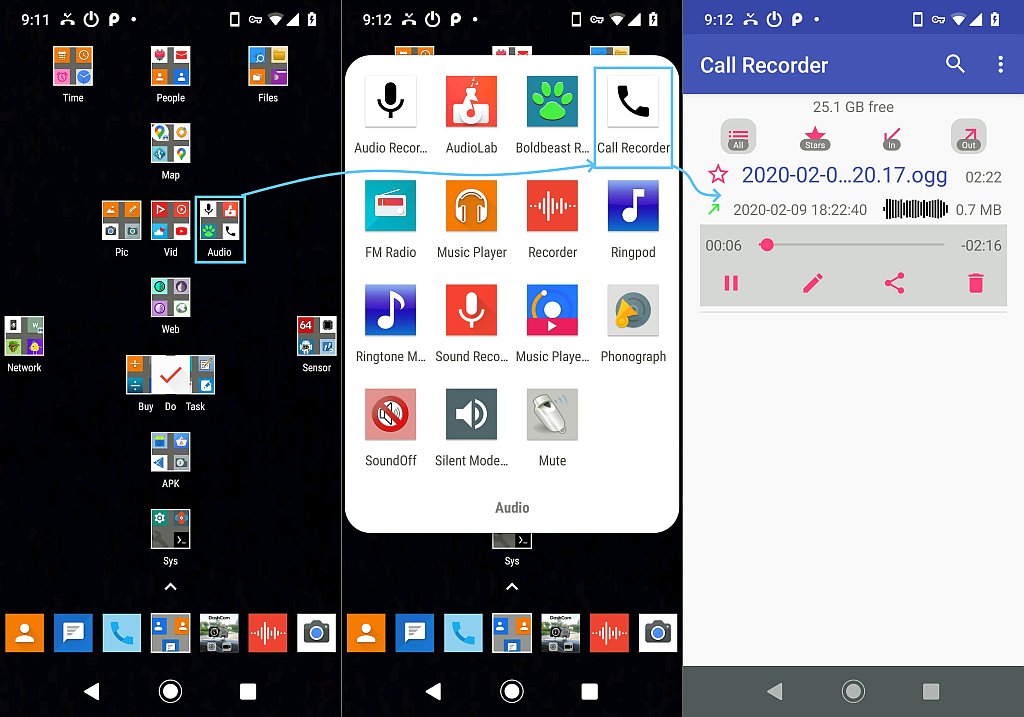Edit the recording with pencil icon

point(812,283)
